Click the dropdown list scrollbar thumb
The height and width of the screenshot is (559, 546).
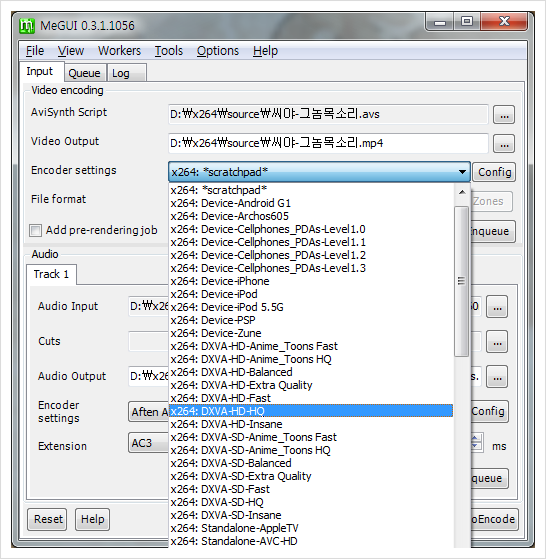[x=462, y=281]
